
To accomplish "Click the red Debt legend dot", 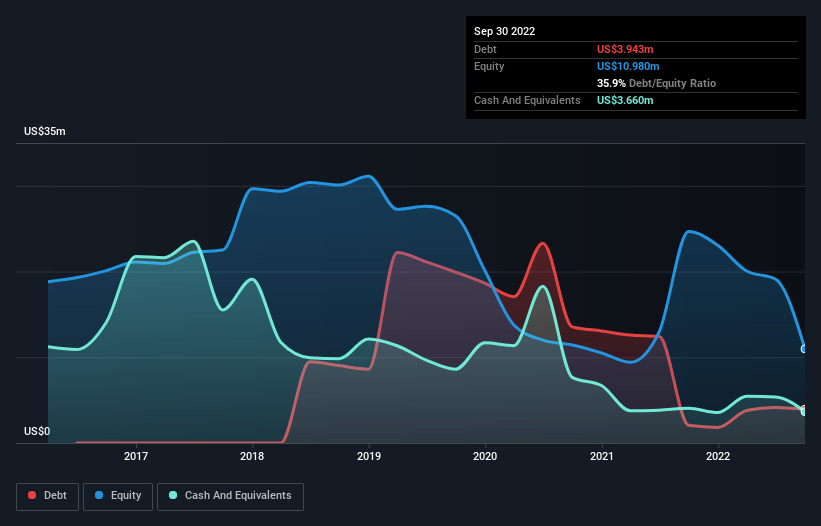I will [32, 495].
